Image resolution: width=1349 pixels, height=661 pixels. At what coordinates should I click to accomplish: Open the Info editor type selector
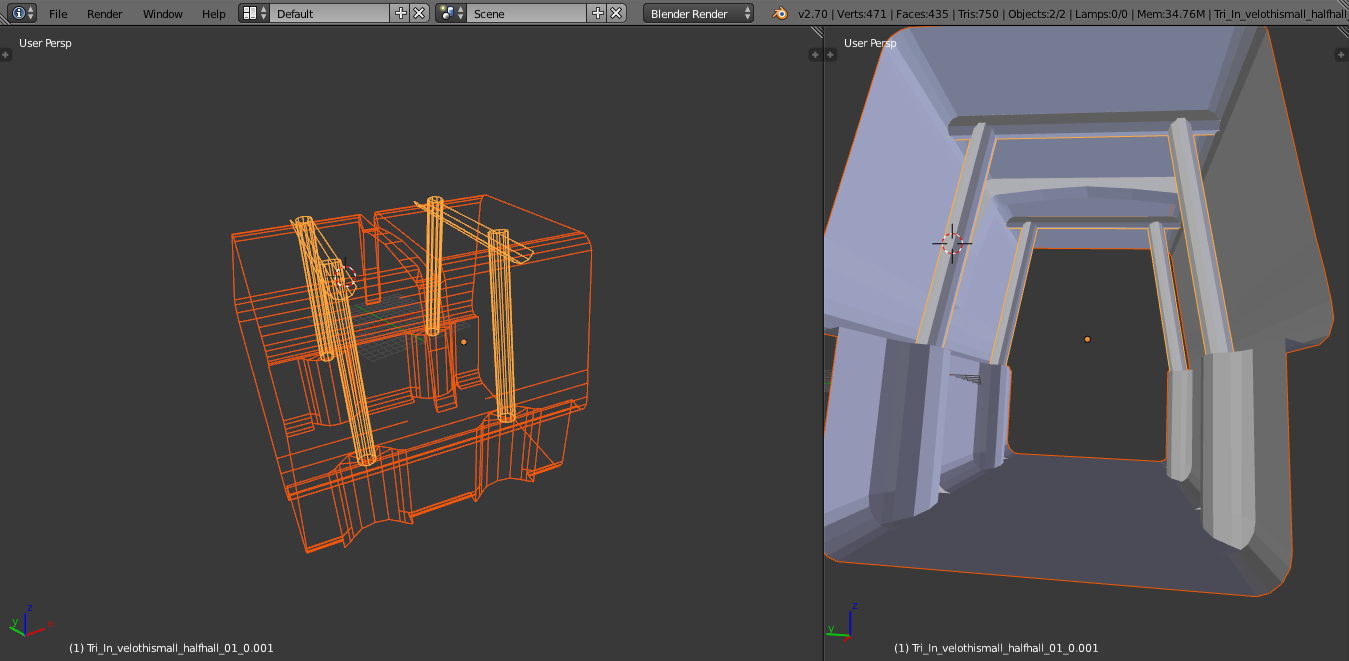pos(23,13)
